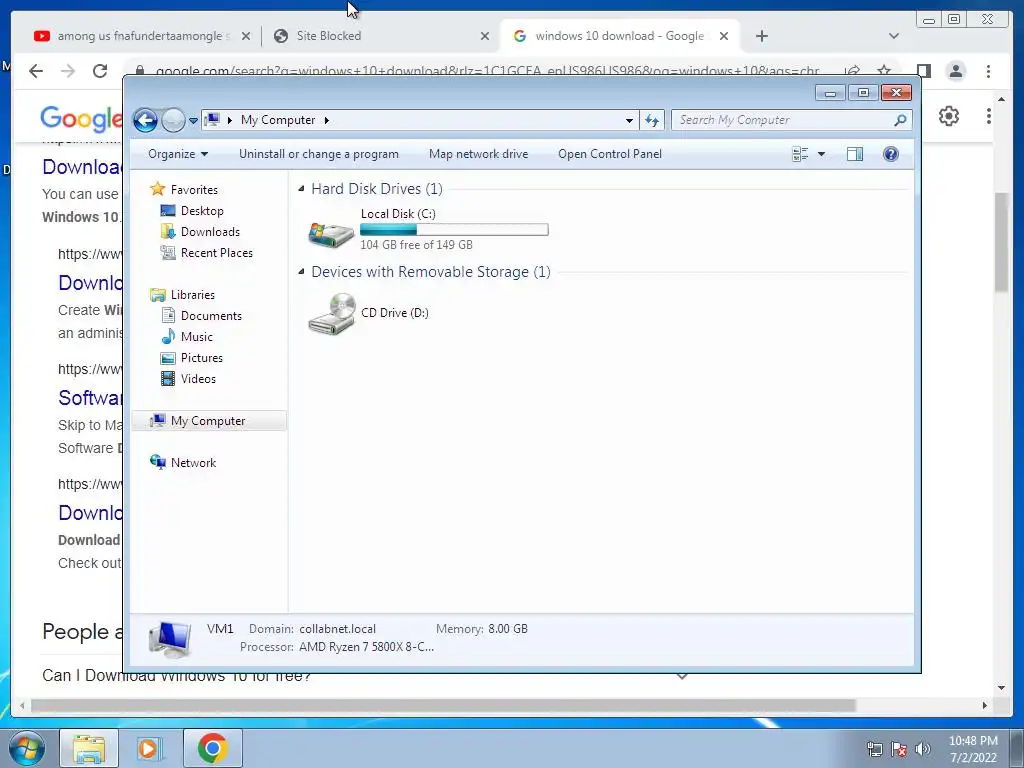Click Open Control Panel
The width and height of the screenshot is (1024, 768).
coord(610,154)
